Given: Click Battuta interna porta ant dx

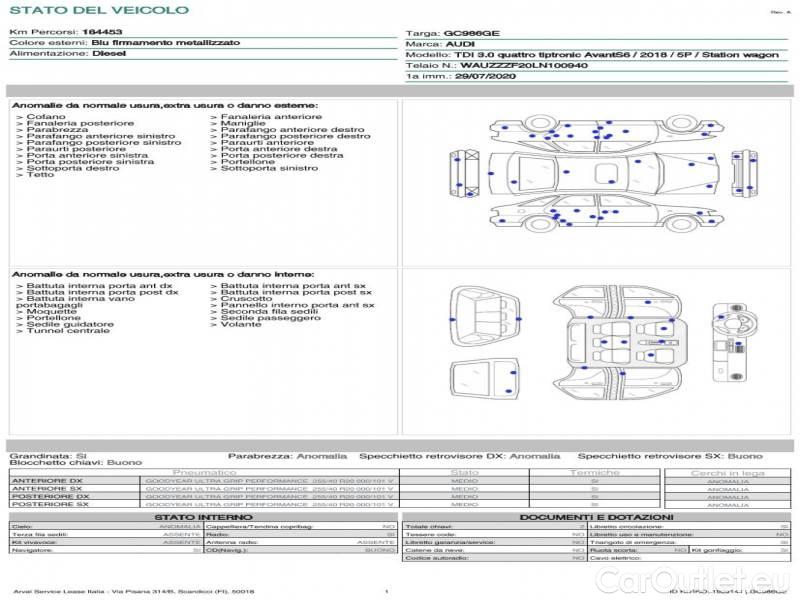Looking at the screenshot, I should point(99,286).
